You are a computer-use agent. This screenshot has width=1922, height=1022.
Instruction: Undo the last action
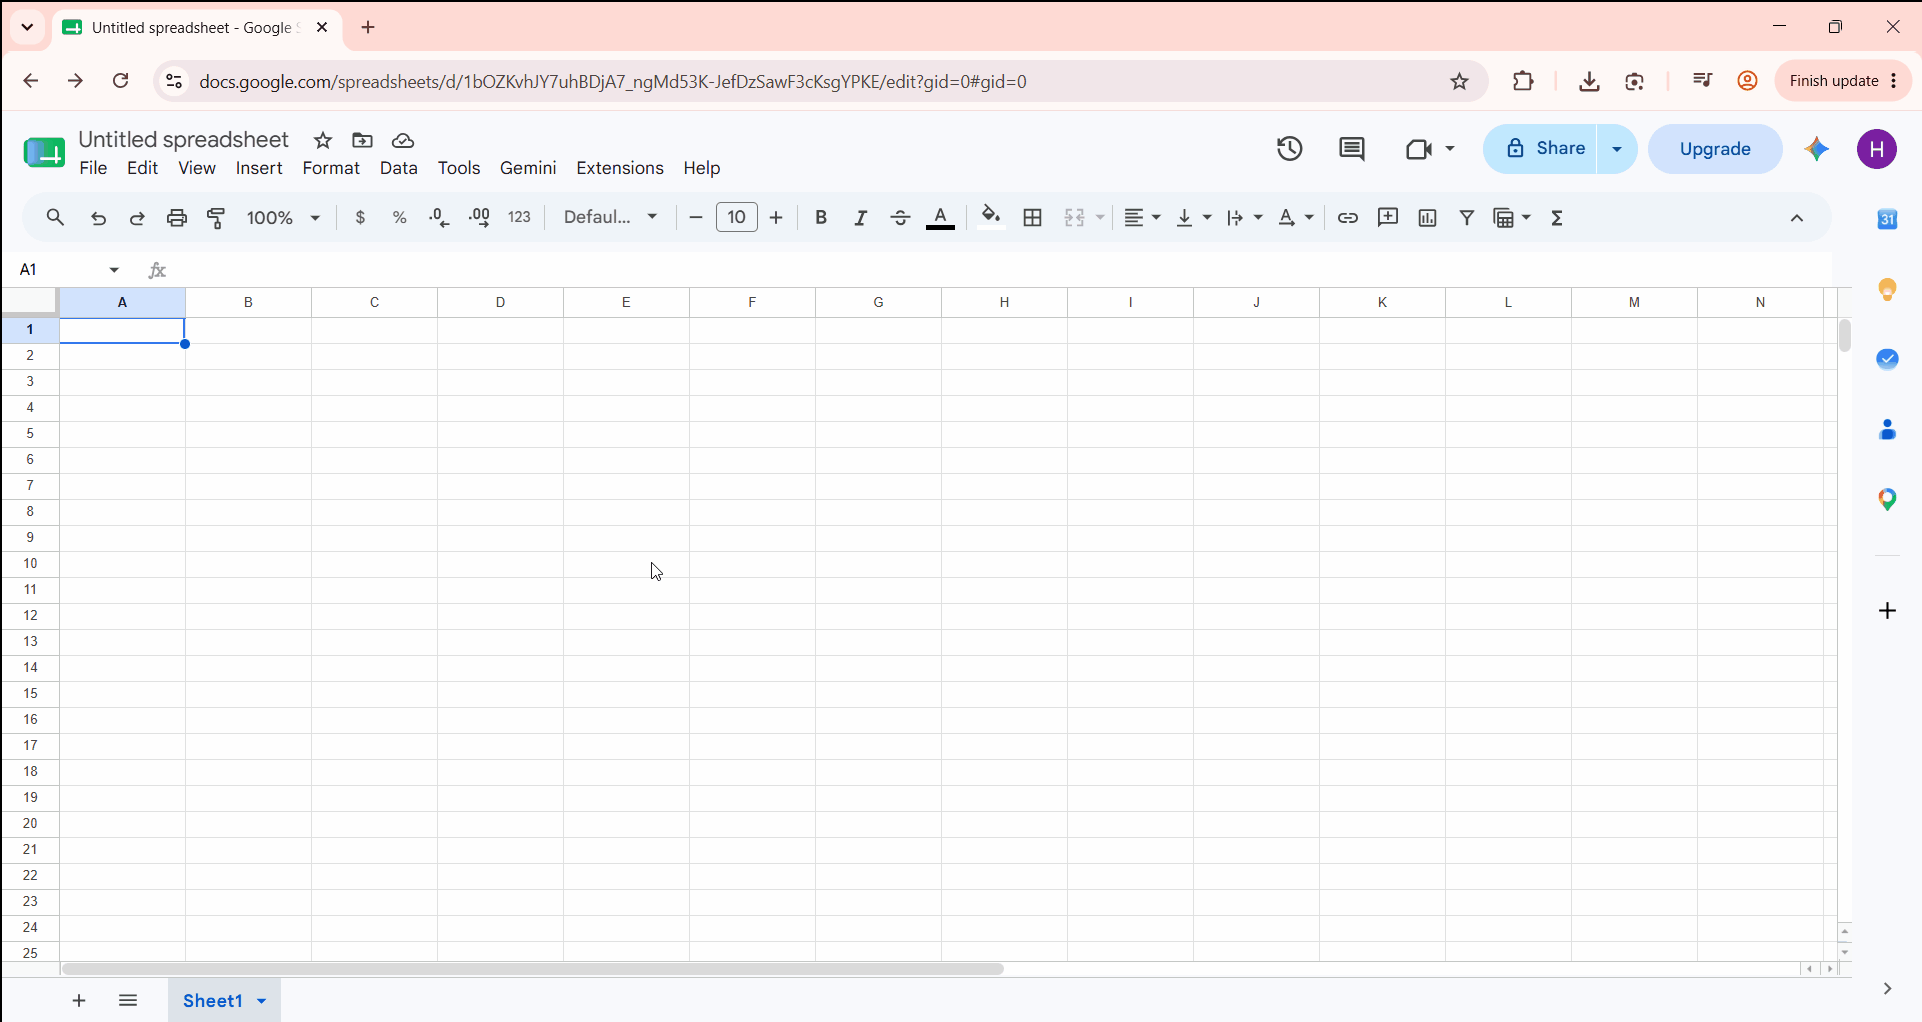(x=98, y=218)
